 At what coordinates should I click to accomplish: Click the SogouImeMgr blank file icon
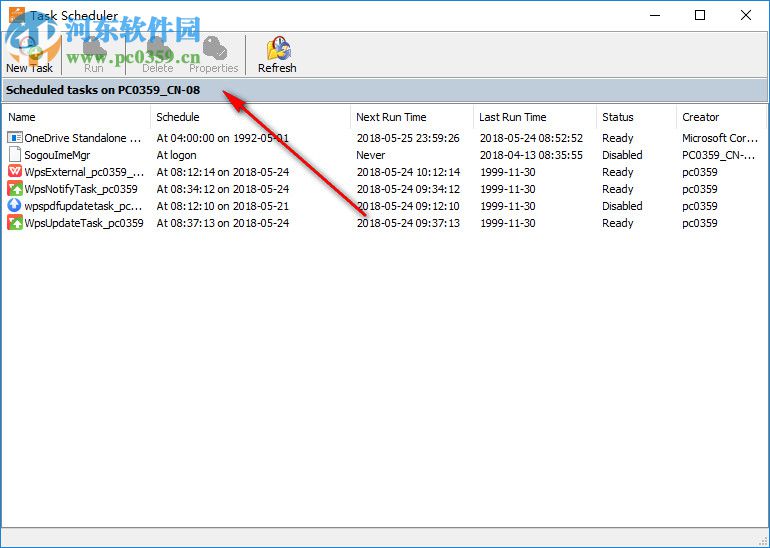[x=15, y=155]
